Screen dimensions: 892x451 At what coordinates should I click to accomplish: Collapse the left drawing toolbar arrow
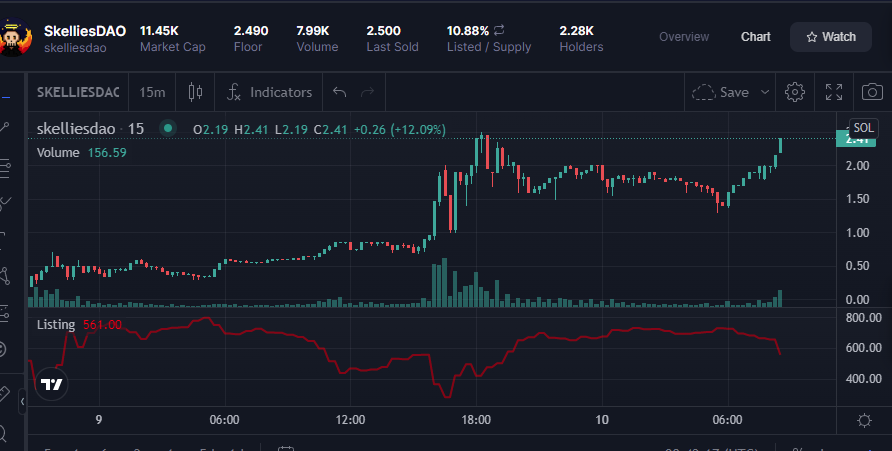(x=22, y=402)
